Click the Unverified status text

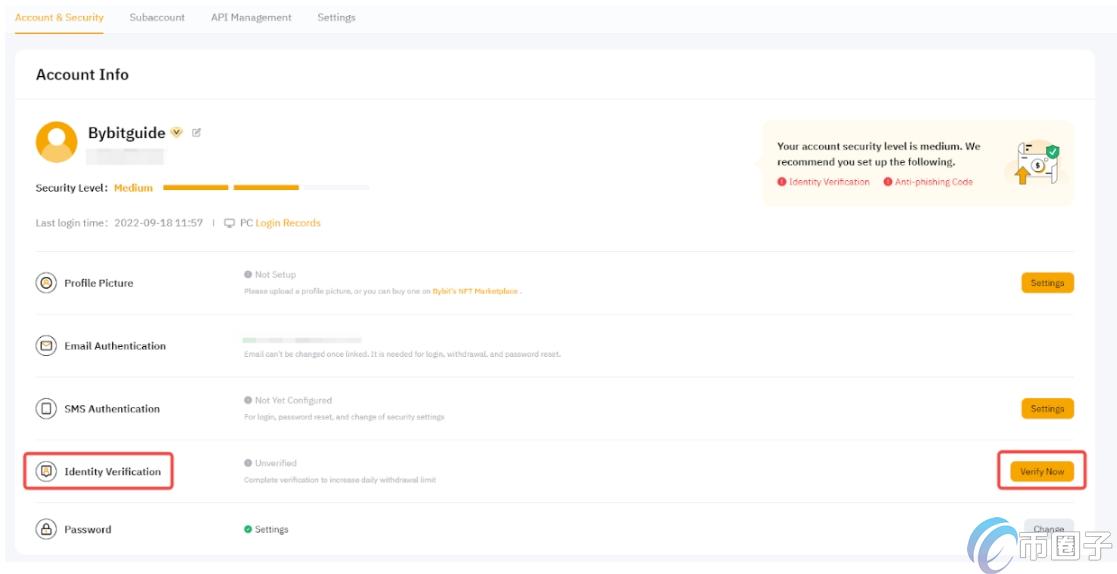click(276, 463)
